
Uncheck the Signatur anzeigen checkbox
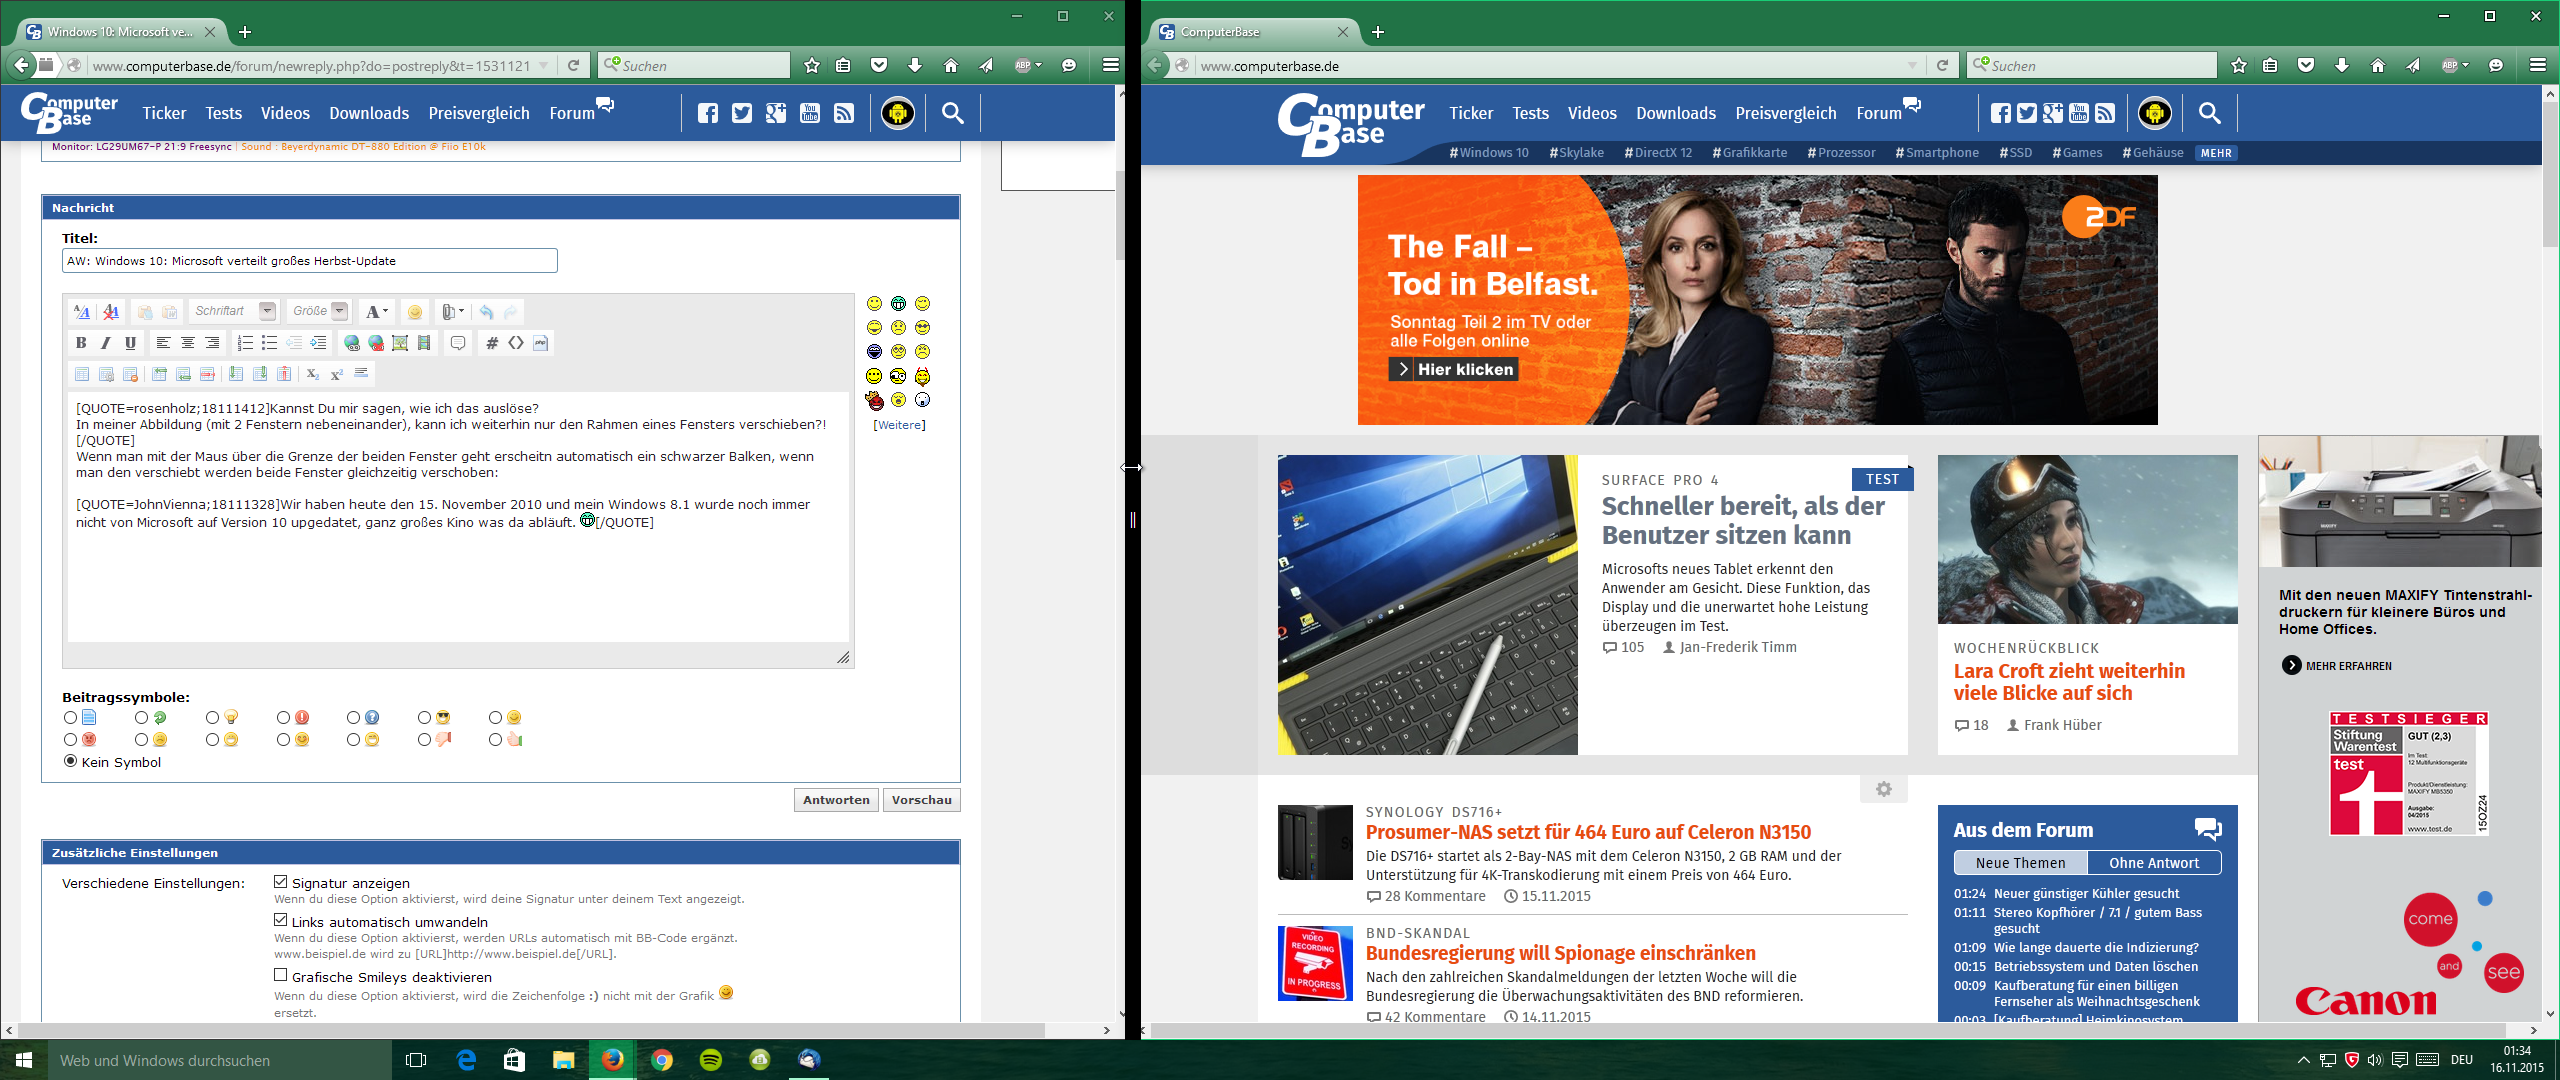pos(281,882)
